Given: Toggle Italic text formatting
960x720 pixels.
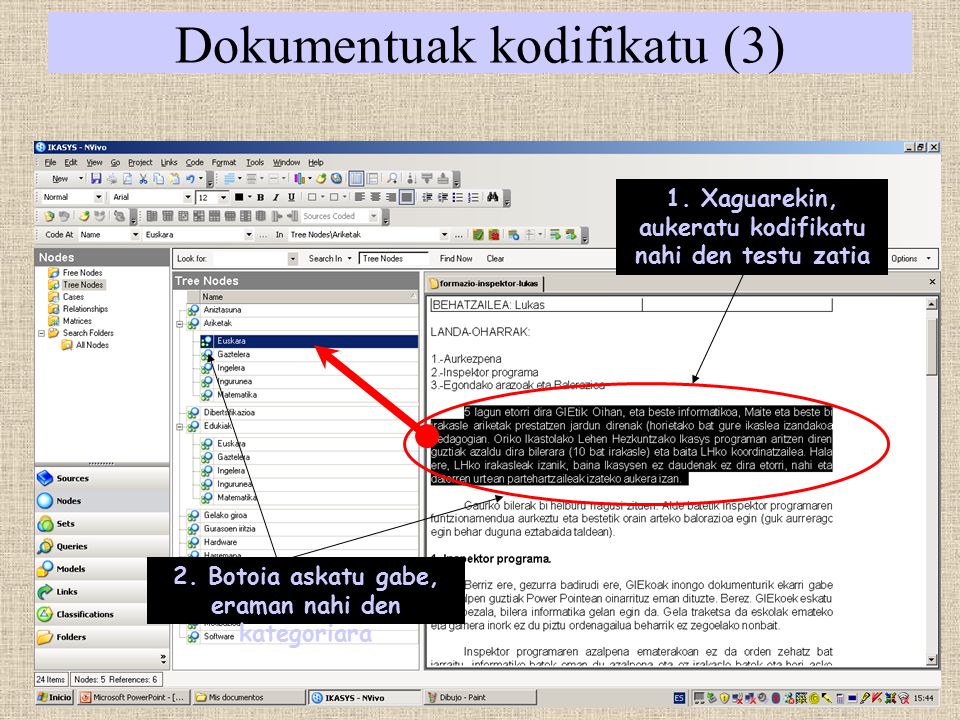Looking at the screenshot, I should [x=276, y=197].
